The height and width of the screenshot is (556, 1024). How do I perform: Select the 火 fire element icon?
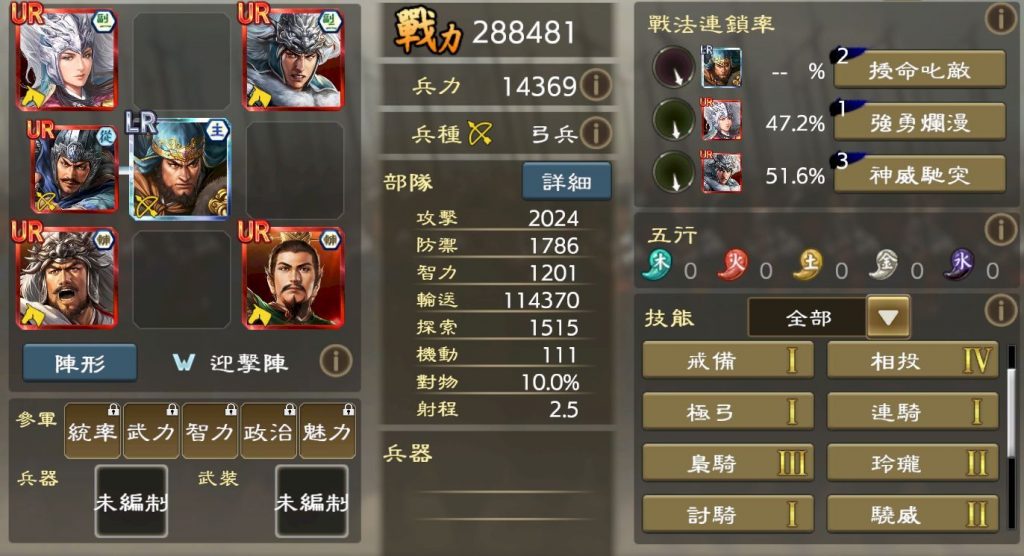[x=733, y=264]
